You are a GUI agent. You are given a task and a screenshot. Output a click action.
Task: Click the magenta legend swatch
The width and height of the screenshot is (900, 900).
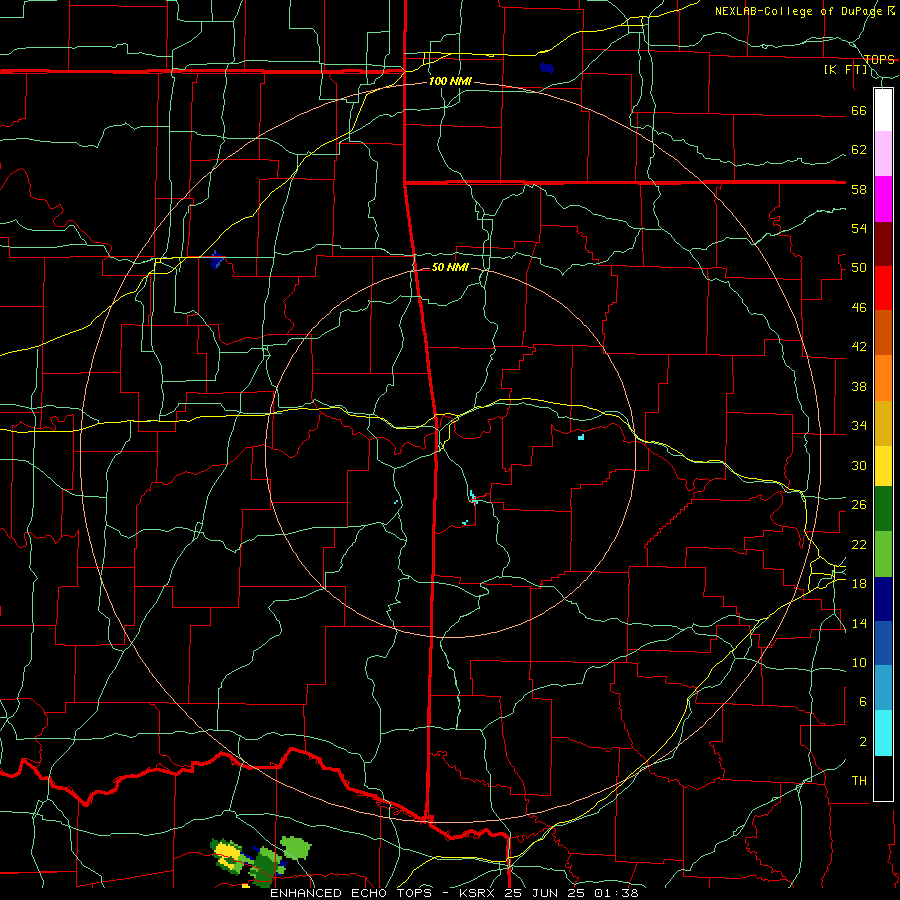point(883,199)
